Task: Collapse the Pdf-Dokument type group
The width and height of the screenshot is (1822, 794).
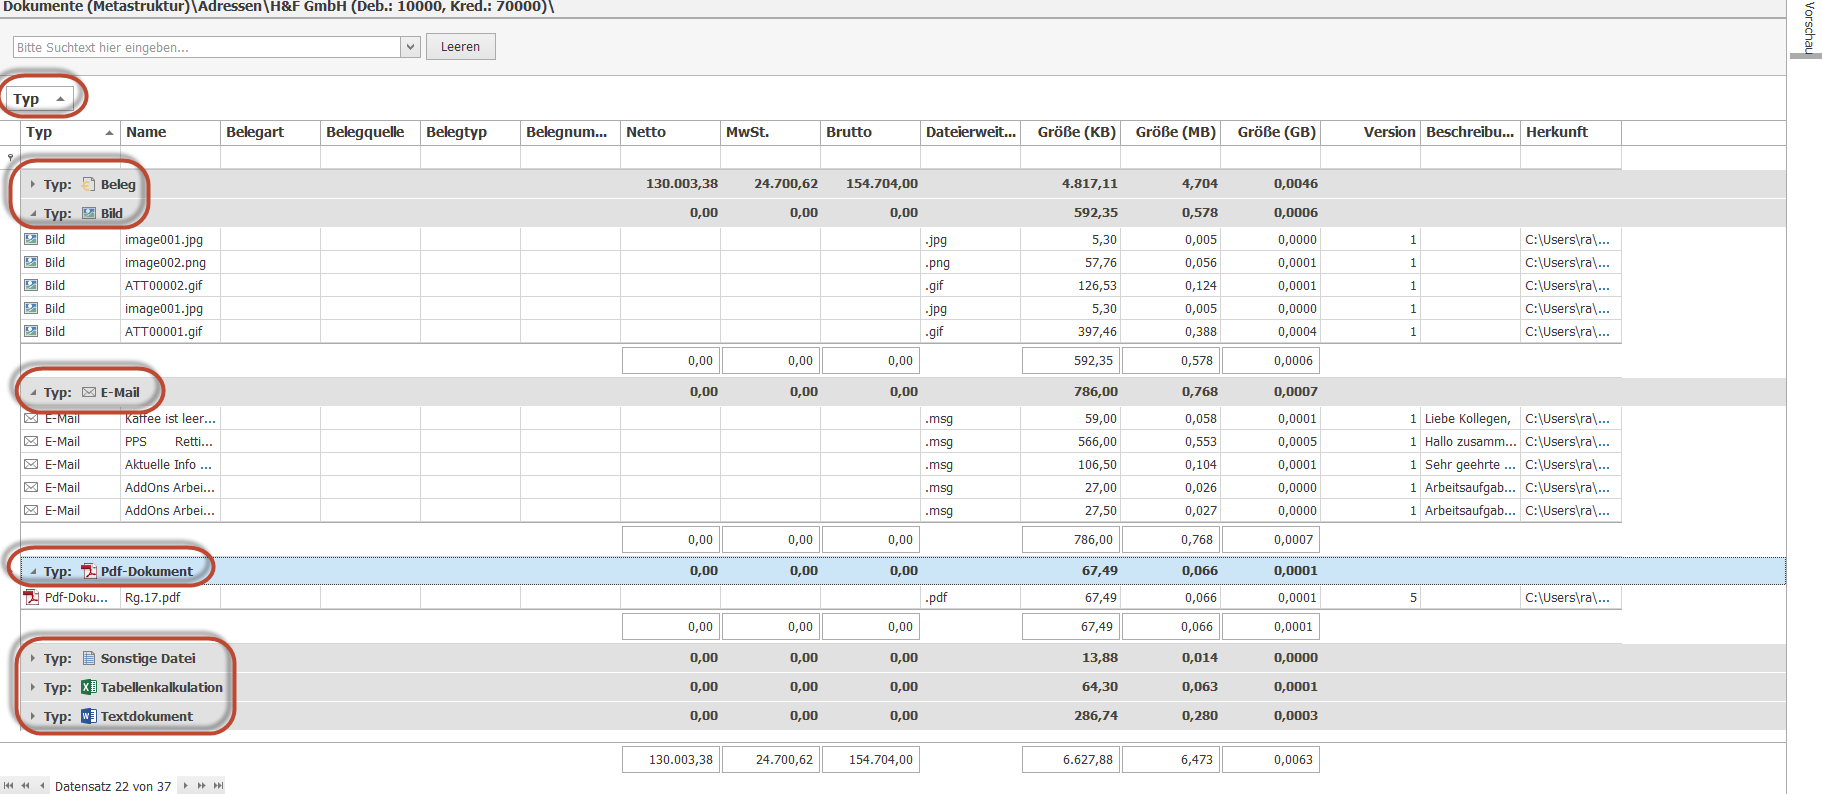Action: coord(33,571)
